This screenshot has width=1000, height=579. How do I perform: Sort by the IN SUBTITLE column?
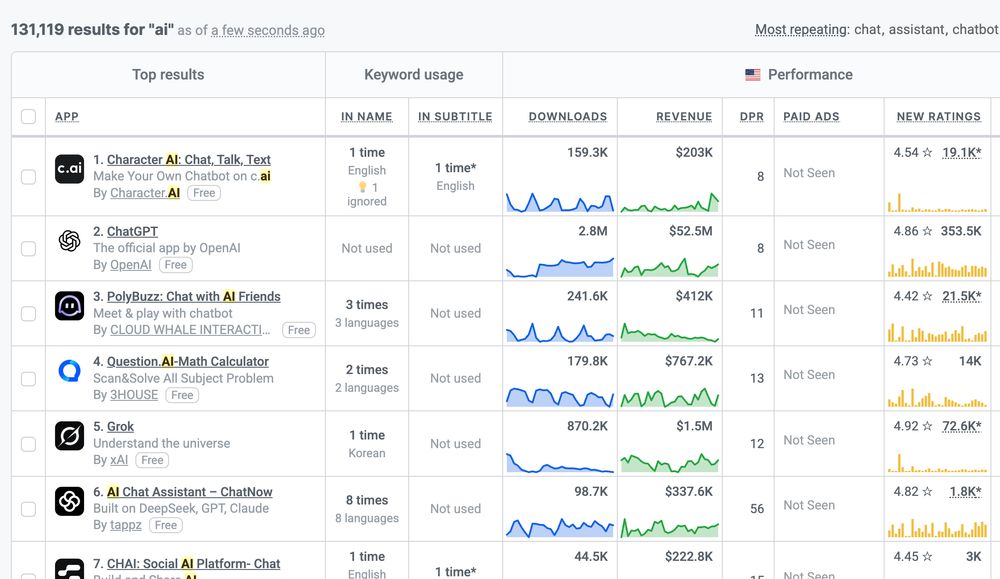click(x=455, y=117)
